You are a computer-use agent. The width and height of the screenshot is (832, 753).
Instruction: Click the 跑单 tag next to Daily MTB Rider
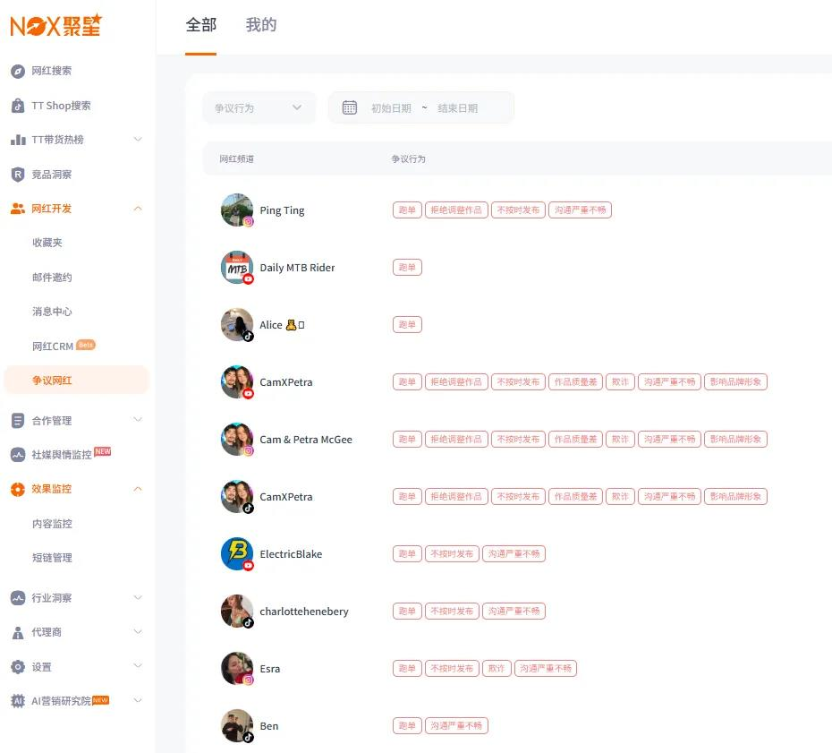coord(406,267)
